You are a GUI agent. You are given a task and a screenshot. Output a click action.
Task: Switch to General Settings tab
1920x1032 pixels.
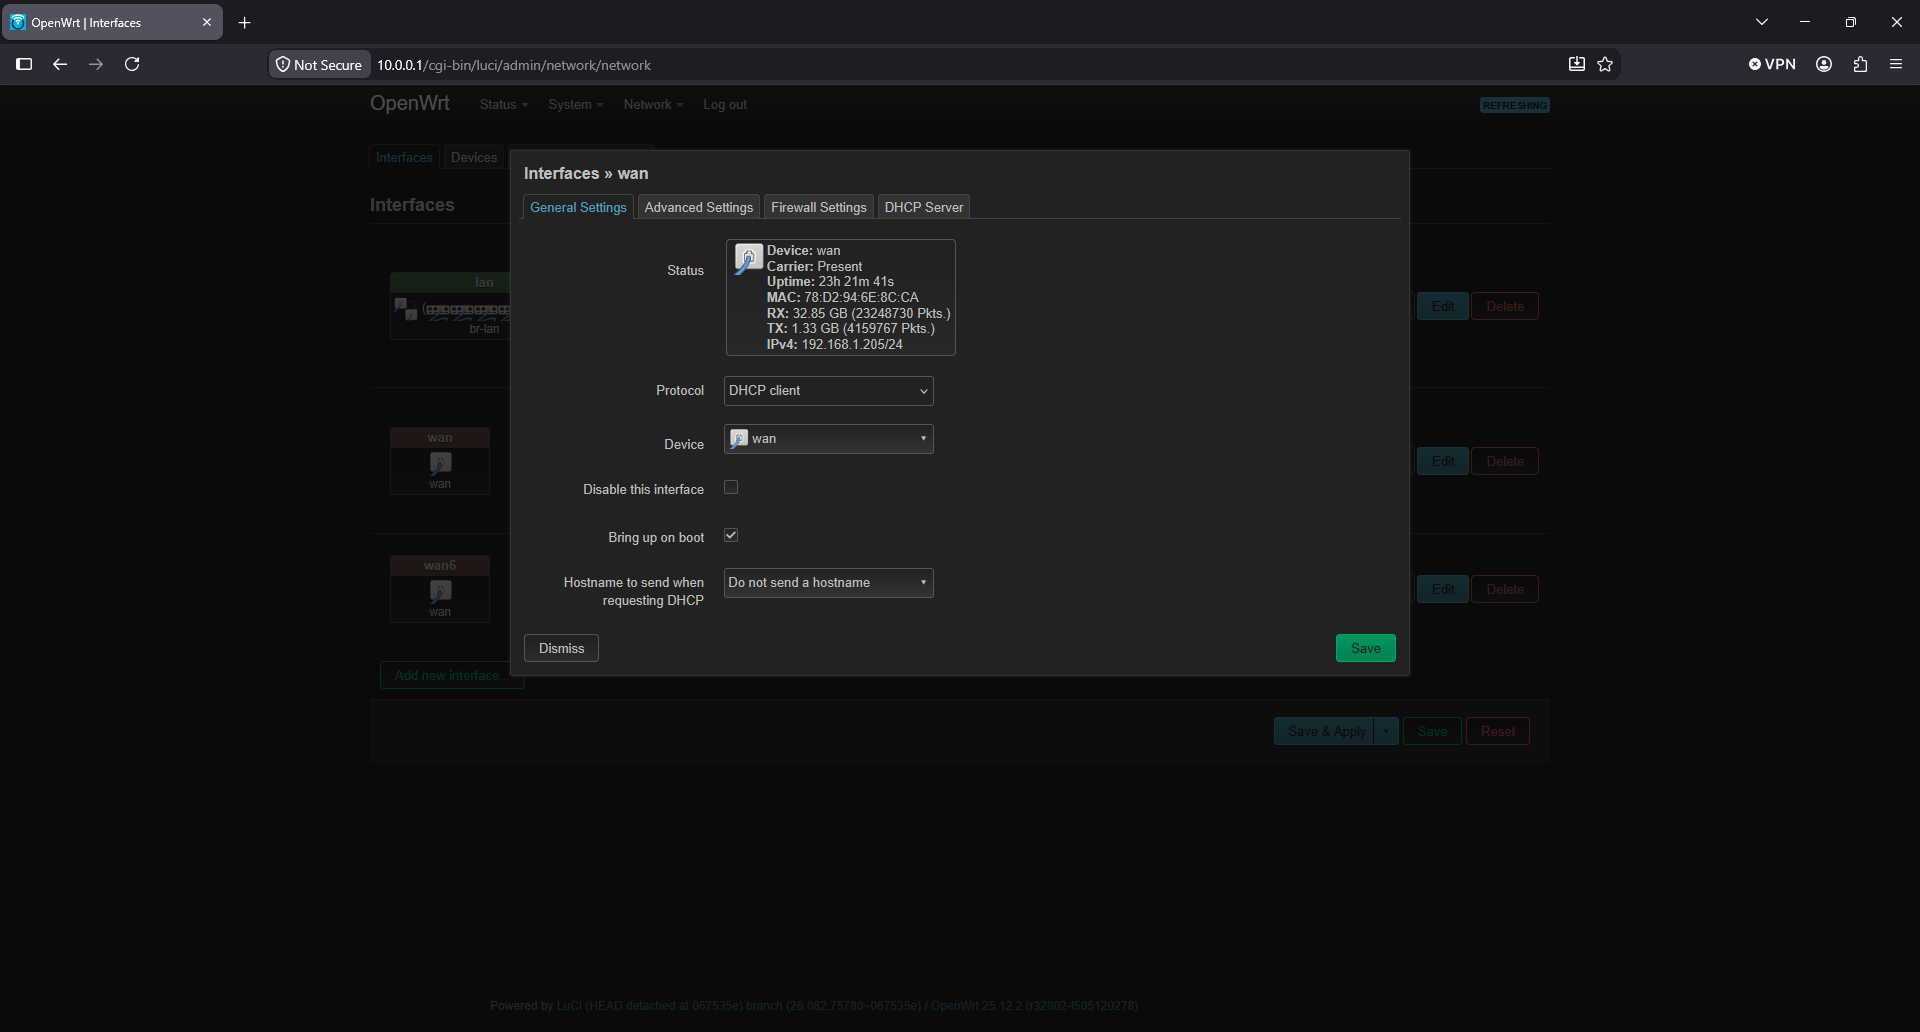click(x=578, y=207)
